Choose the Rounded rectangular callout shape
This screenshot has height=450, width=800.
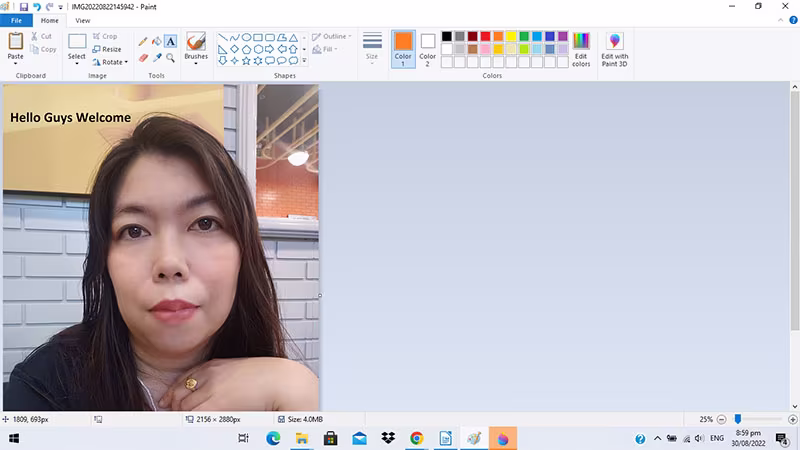coord(269,61)
